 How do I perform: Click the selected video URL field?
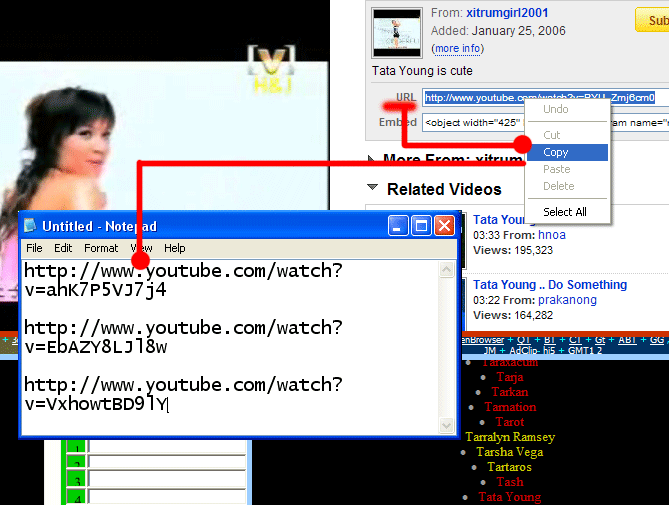tap(546, 98)
